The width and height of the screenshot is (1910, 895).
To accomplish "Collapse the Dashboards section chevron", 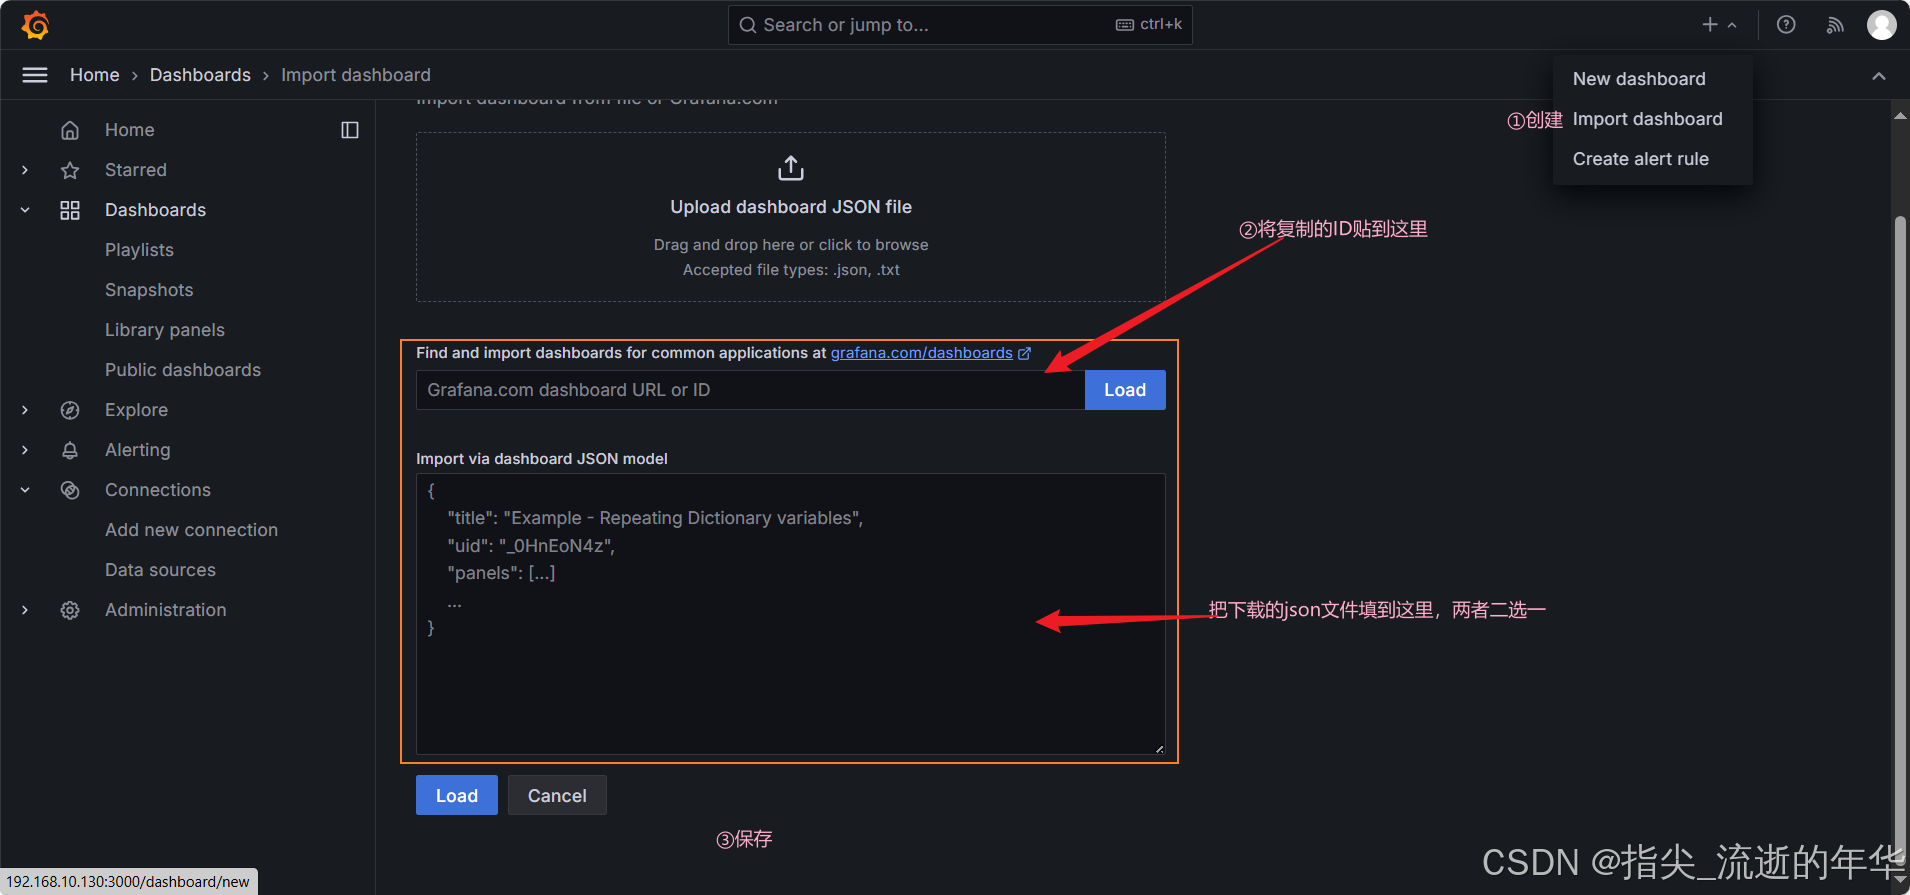I will point(25,210).
